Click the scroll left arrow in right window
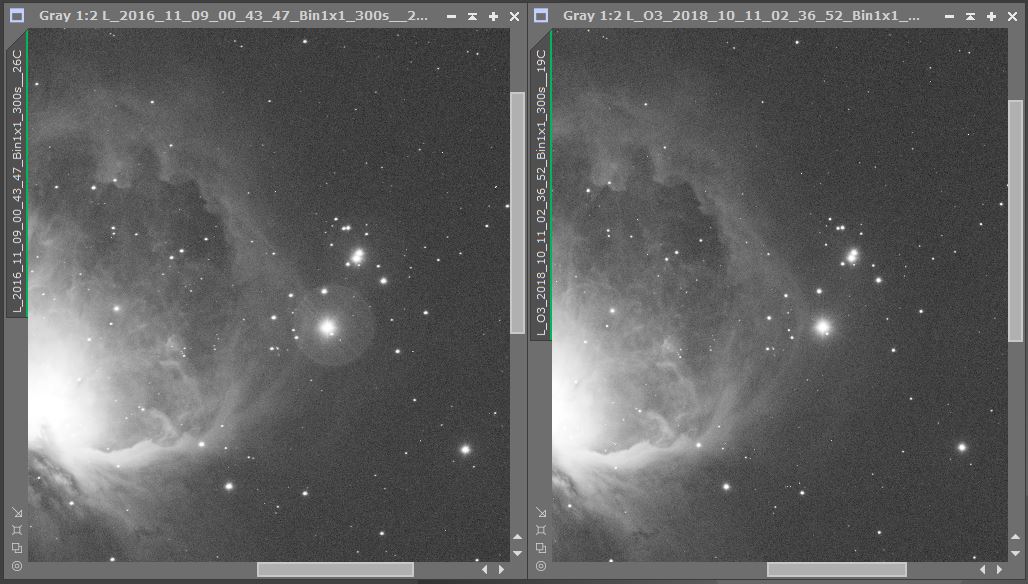1028x584 pixels. (983, 570)
